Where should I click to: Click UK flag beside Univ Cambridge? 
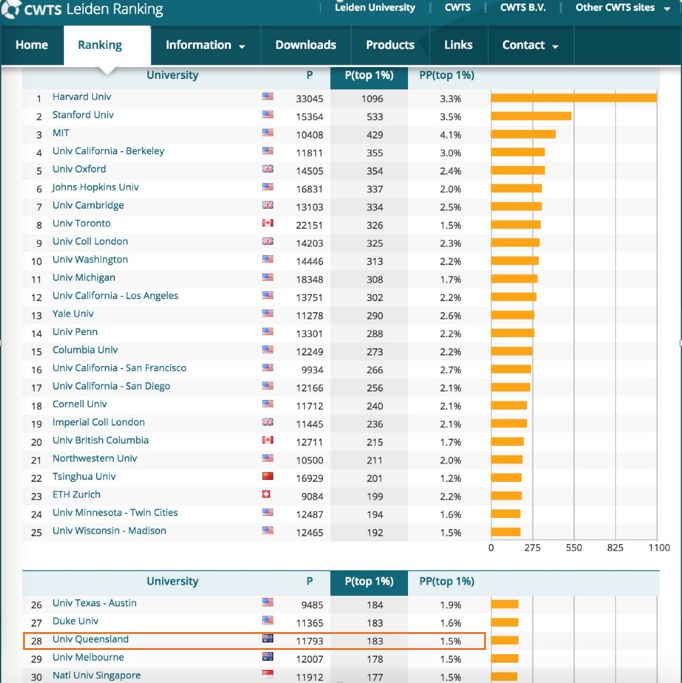coord(268,205)
